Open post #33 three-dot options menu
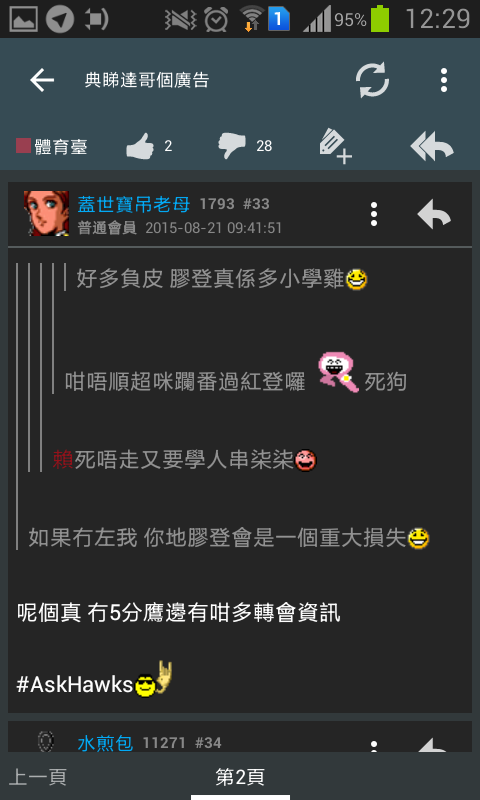 (374, 214)
